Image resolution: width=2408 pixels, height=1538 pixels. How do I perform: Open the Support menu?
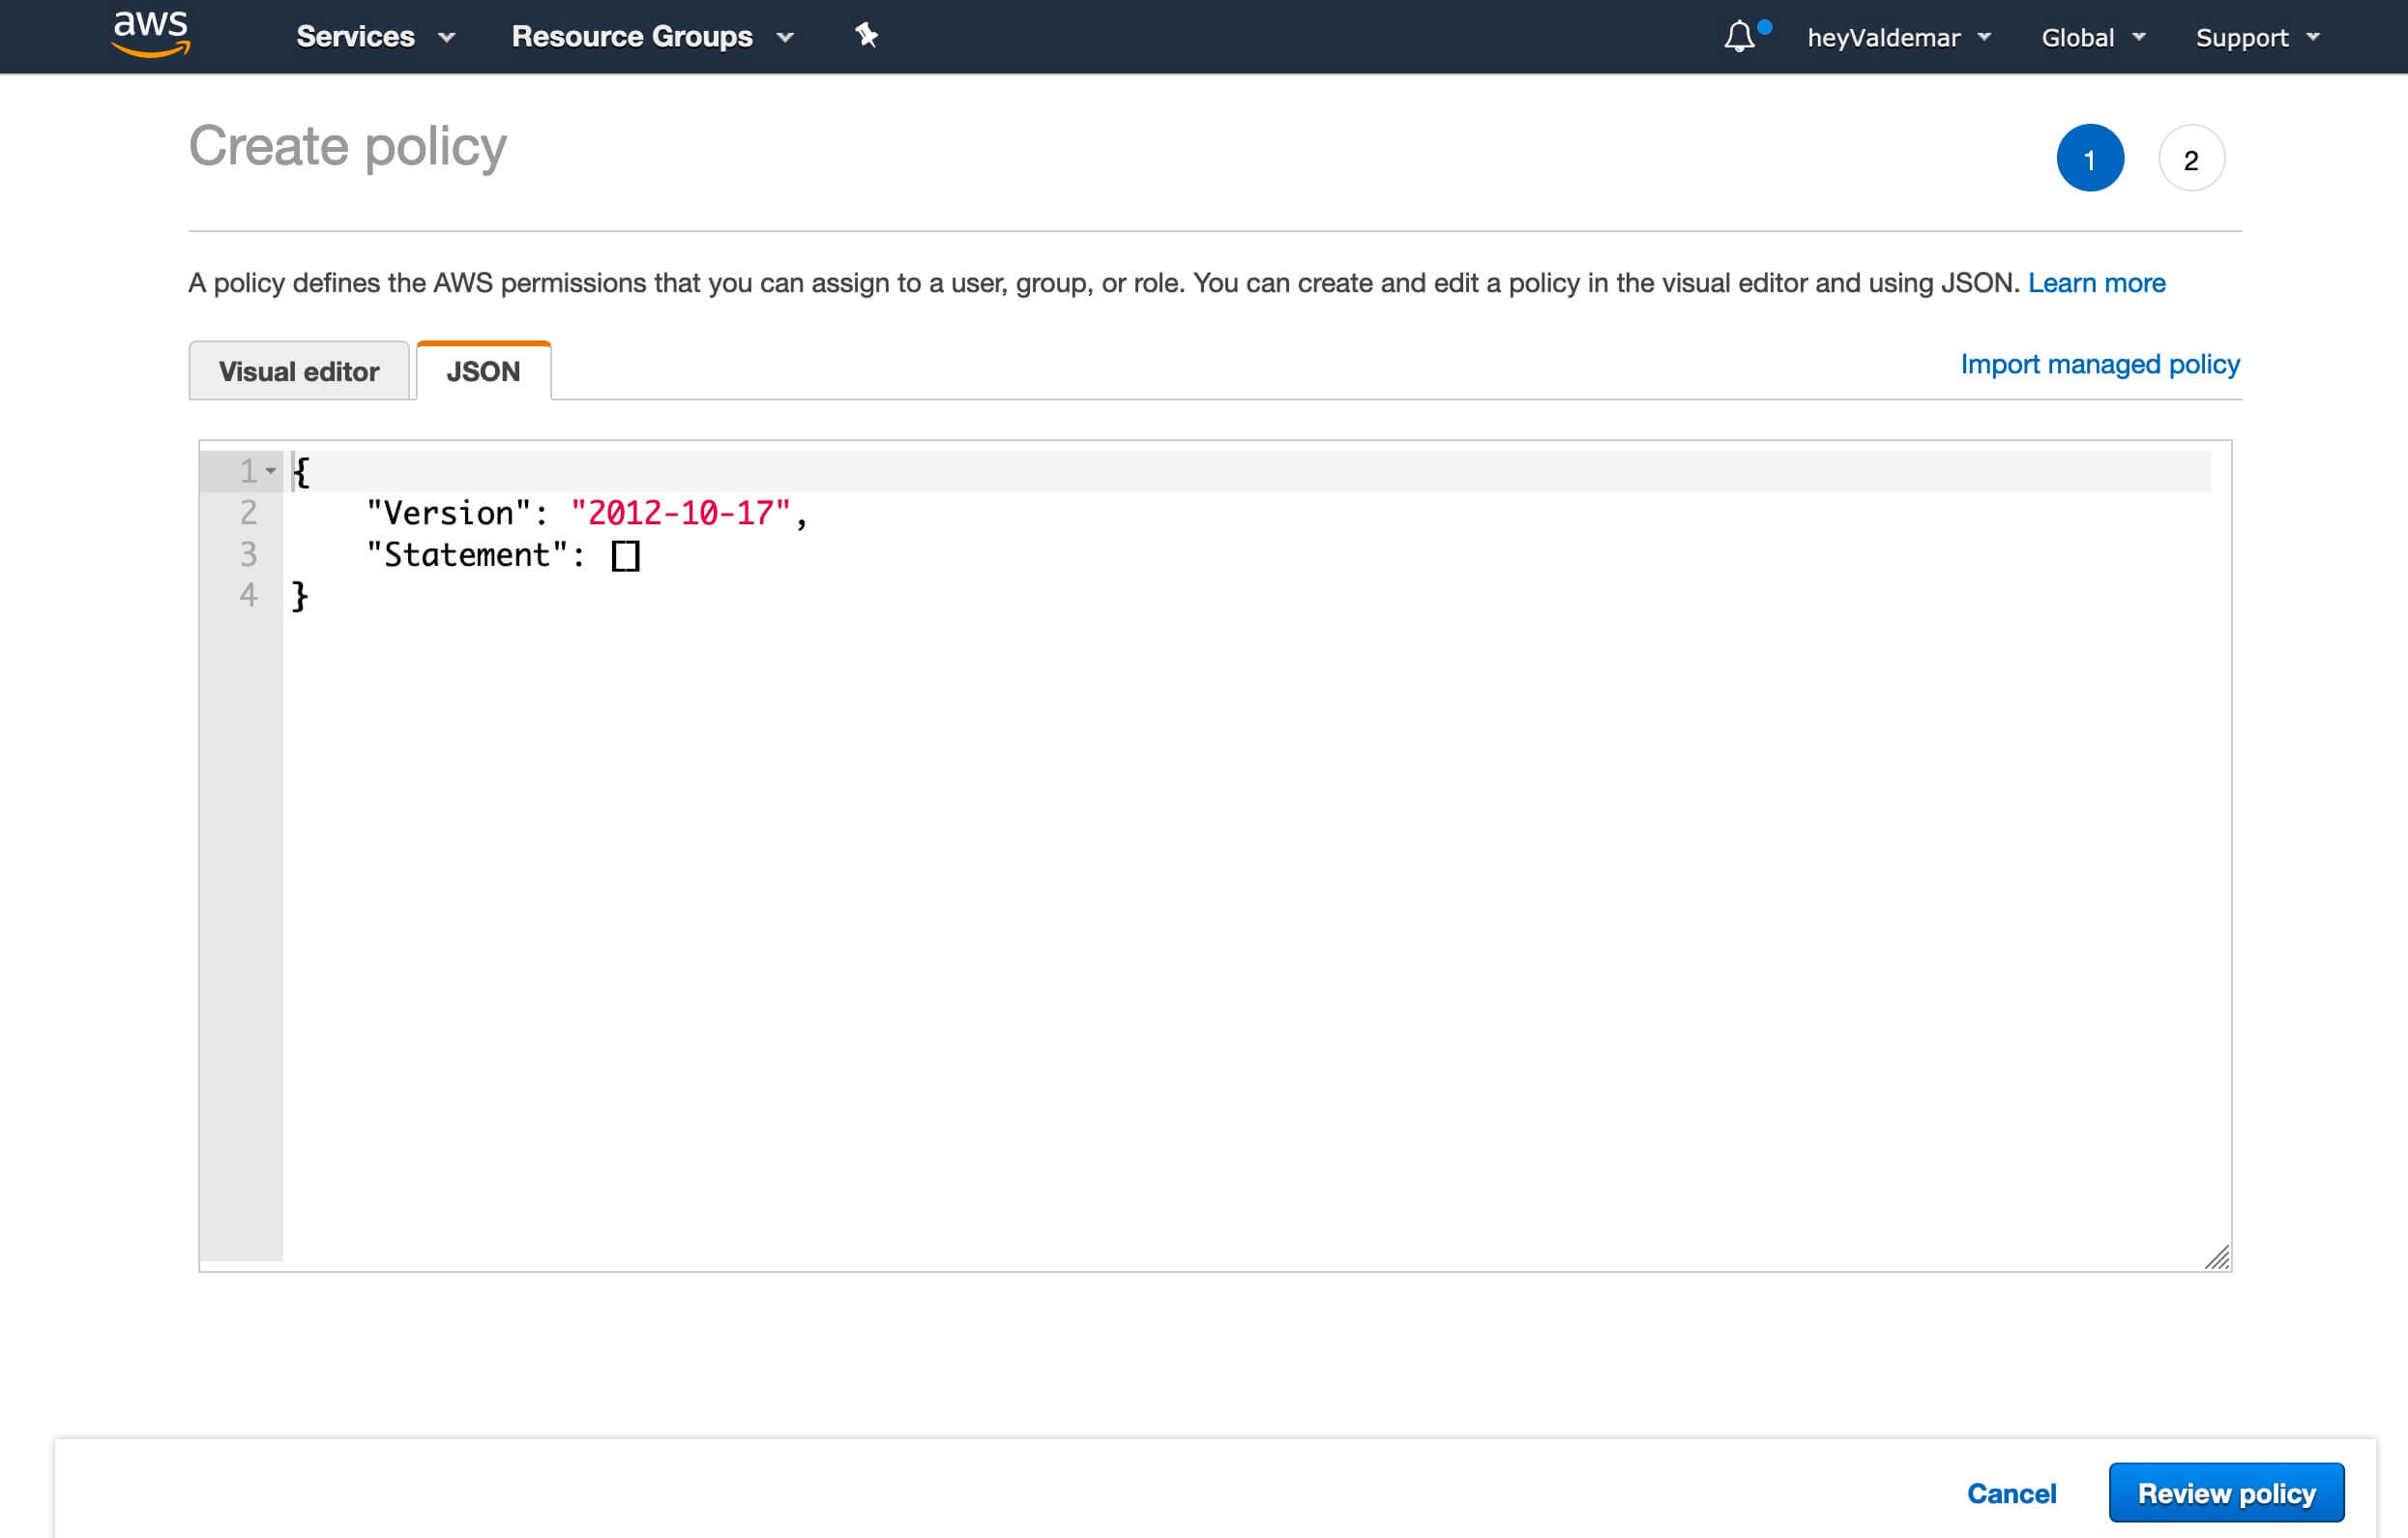click(x=2264, y=37)
